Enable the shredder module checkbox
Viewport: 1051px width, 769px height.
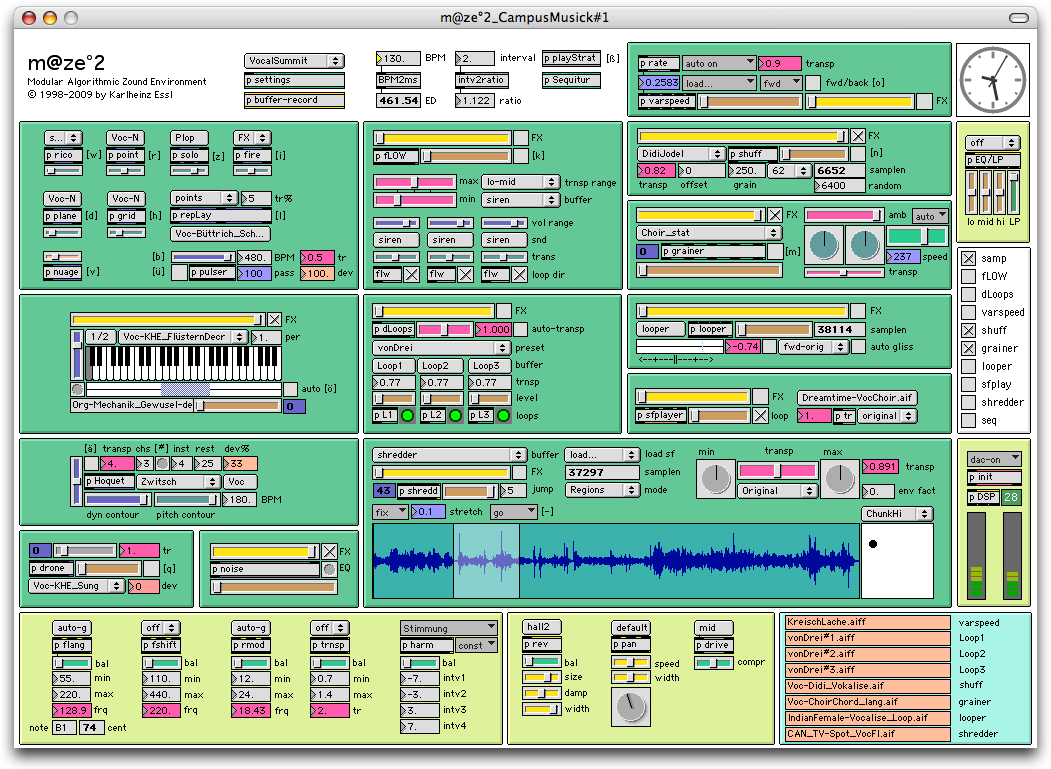click(x=969, y=403)
